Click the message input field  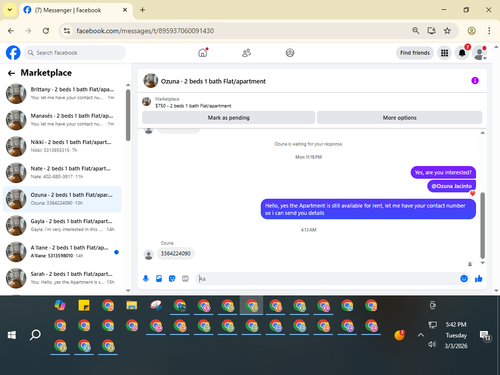coord(327,279)
